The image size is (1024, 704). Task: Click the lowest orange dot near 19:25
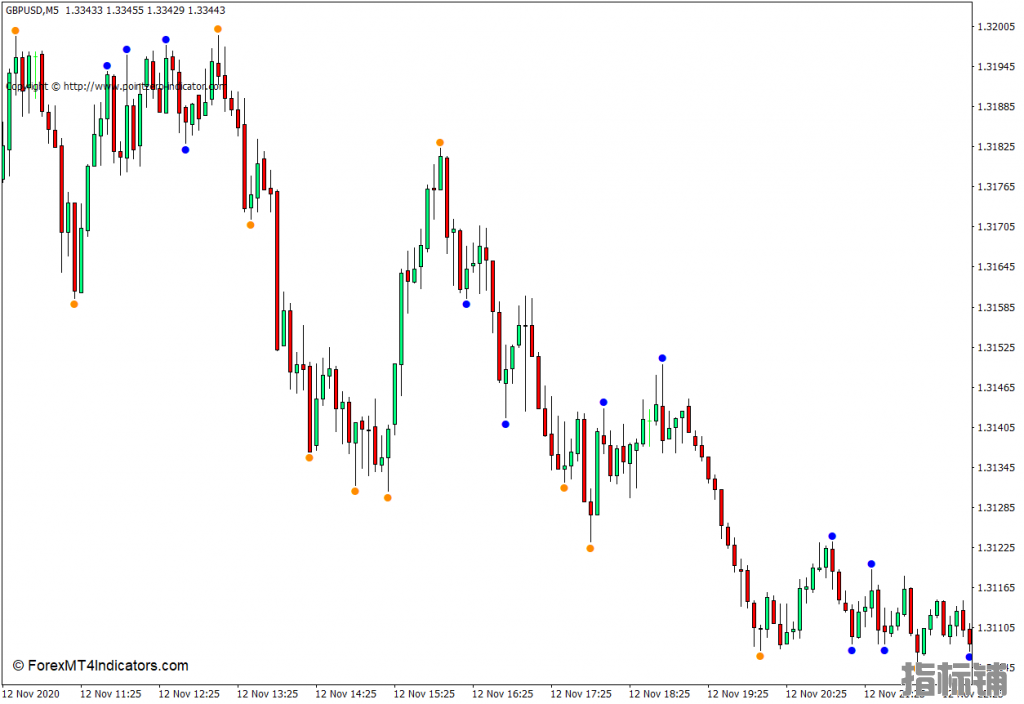coord(760,656)
